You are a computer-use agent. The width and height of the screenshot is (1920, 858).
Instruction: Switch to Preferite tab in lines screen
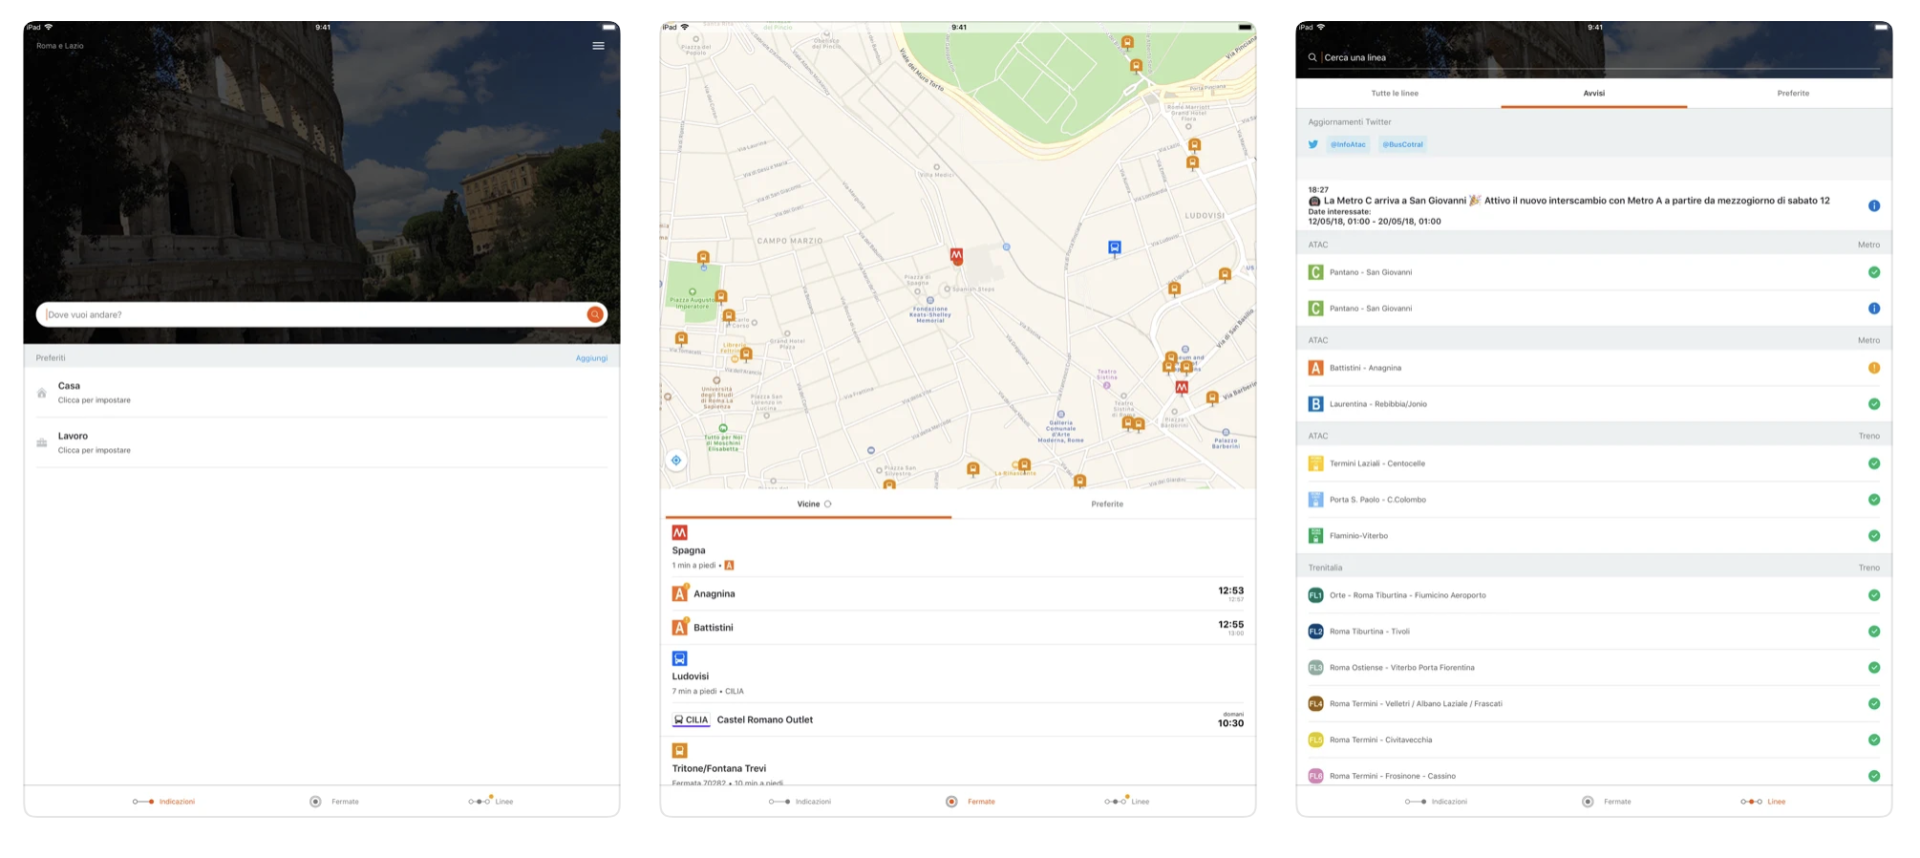[1793, 93]
